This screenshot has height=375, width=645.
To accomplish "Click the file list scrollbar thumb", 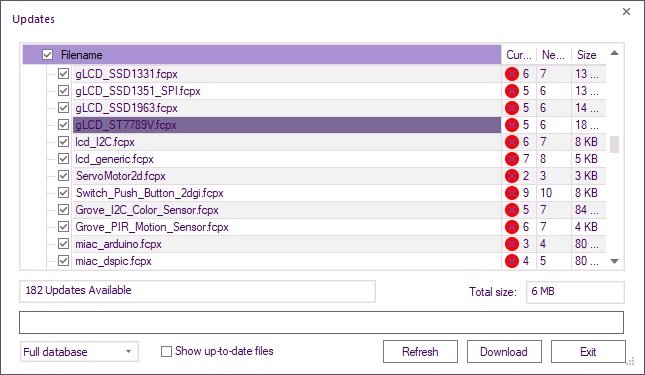I will (x=614, y=144).
